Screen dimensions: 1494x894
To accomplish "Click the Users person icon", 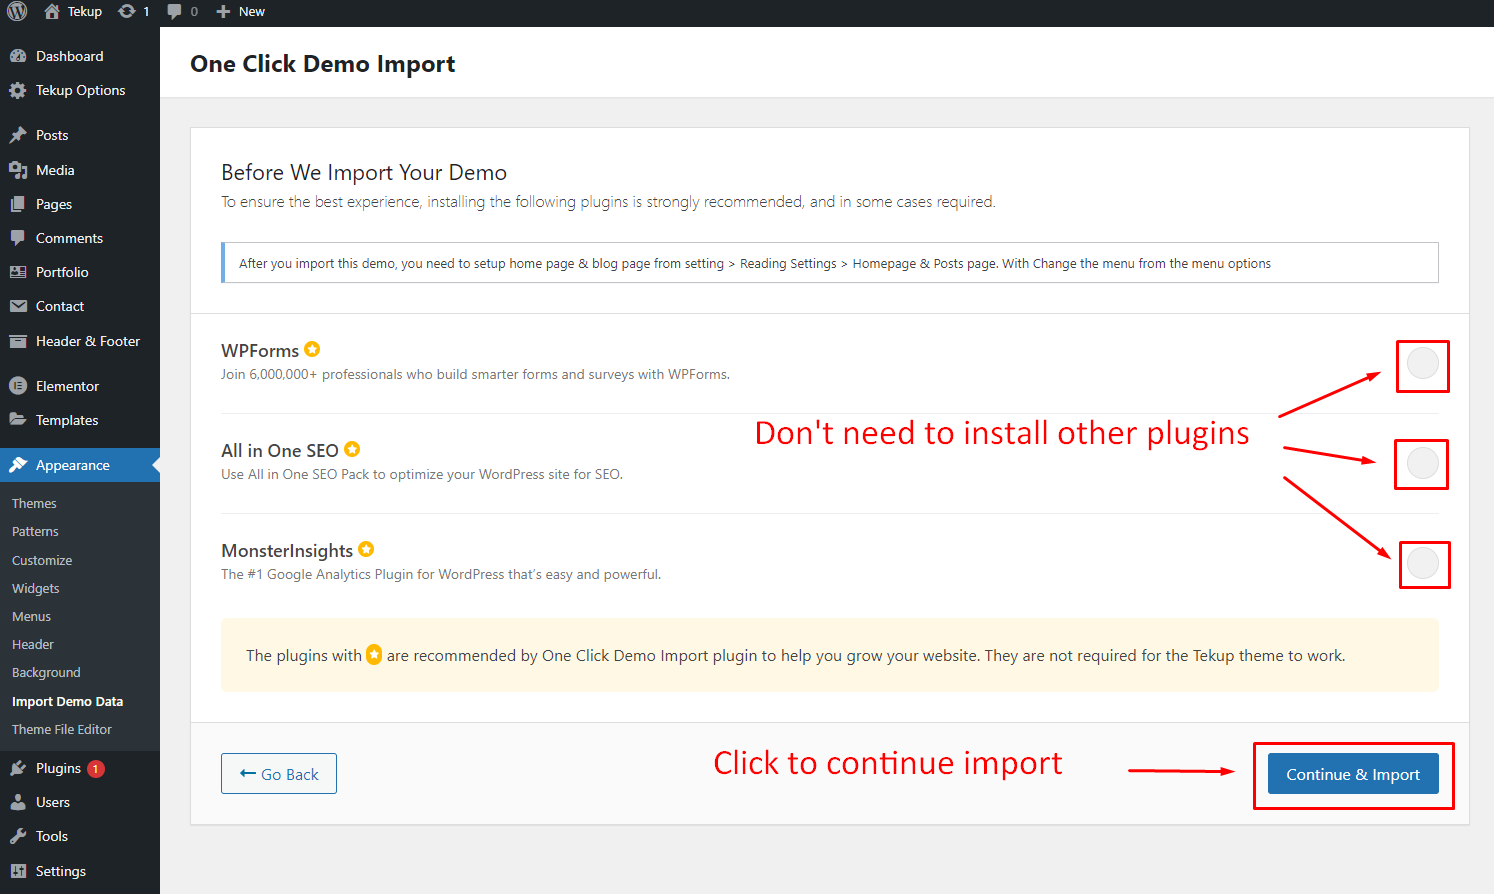I will tap(18, 802).
